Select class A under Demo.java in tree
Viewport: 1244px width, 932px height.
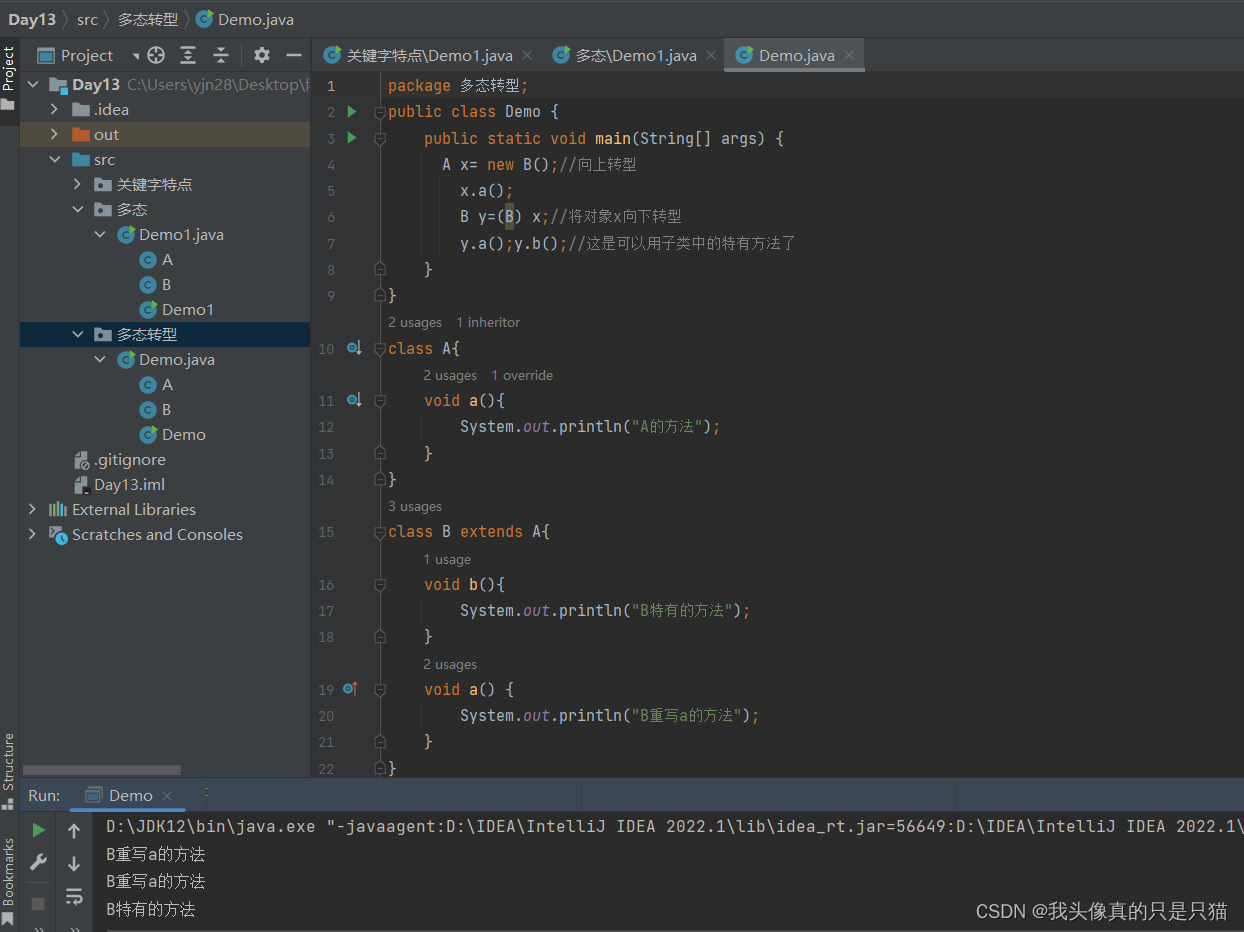(x=156, y=385)
